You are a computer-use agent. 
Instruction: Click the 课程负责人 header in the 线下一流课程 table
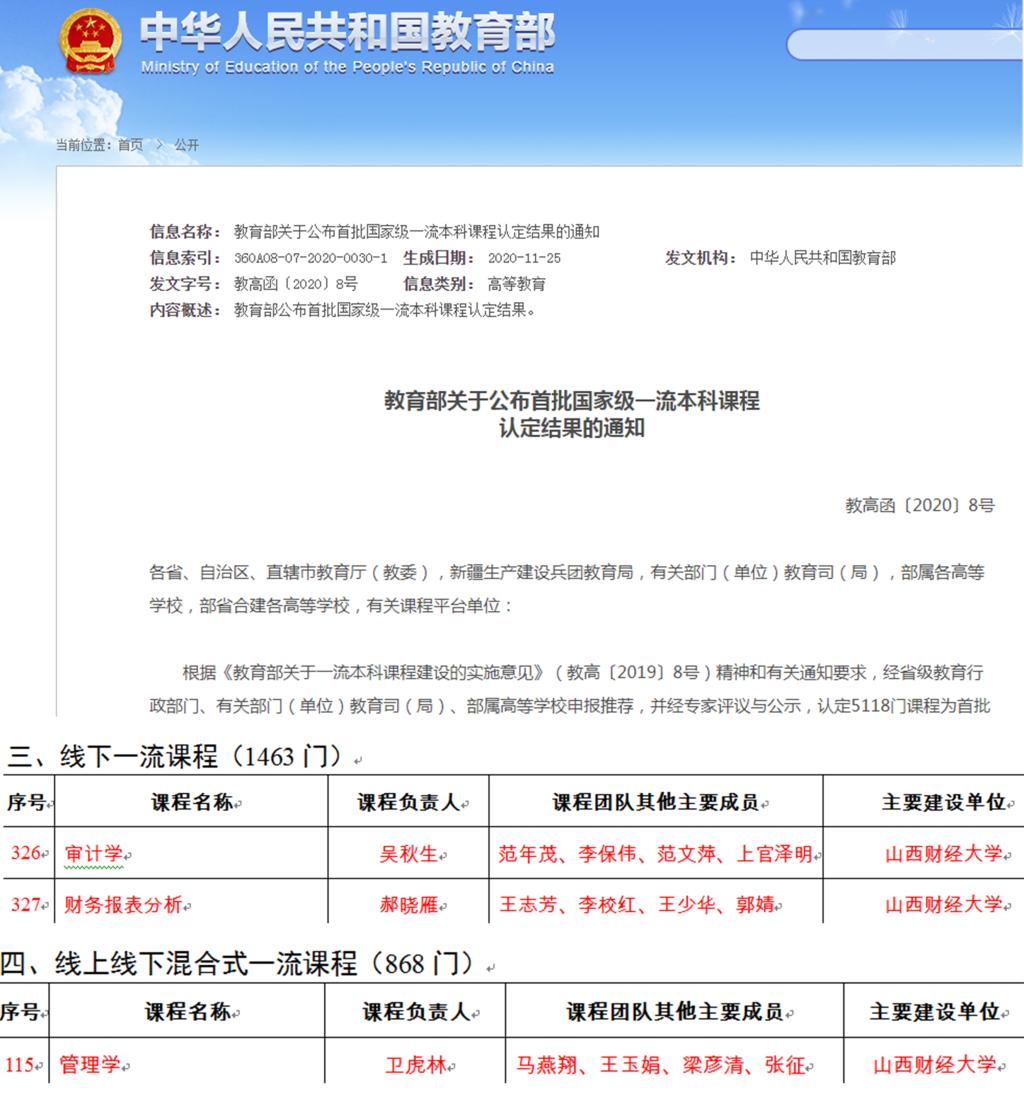click(x=409, y=802)
